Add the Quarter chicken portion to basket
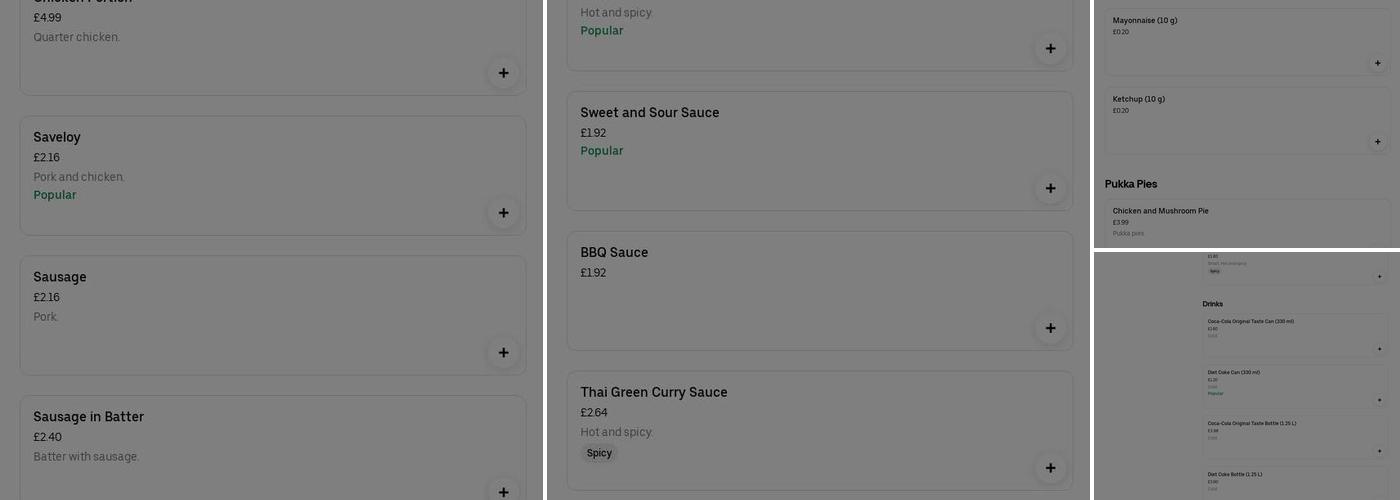1400x500 pixels. point(503,73)
